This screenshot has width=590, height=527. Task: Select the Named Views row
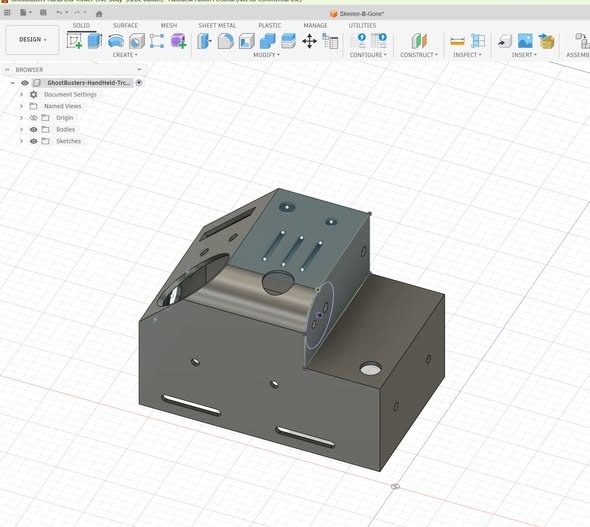(x=62, y=106)
